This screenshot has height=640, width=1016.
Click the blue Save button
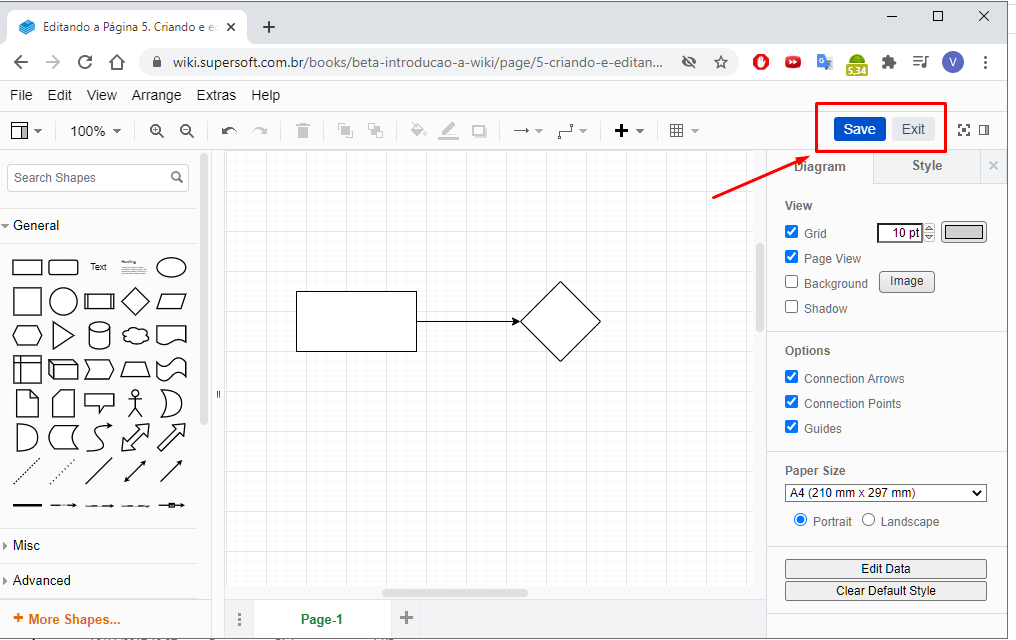point(859,129)
